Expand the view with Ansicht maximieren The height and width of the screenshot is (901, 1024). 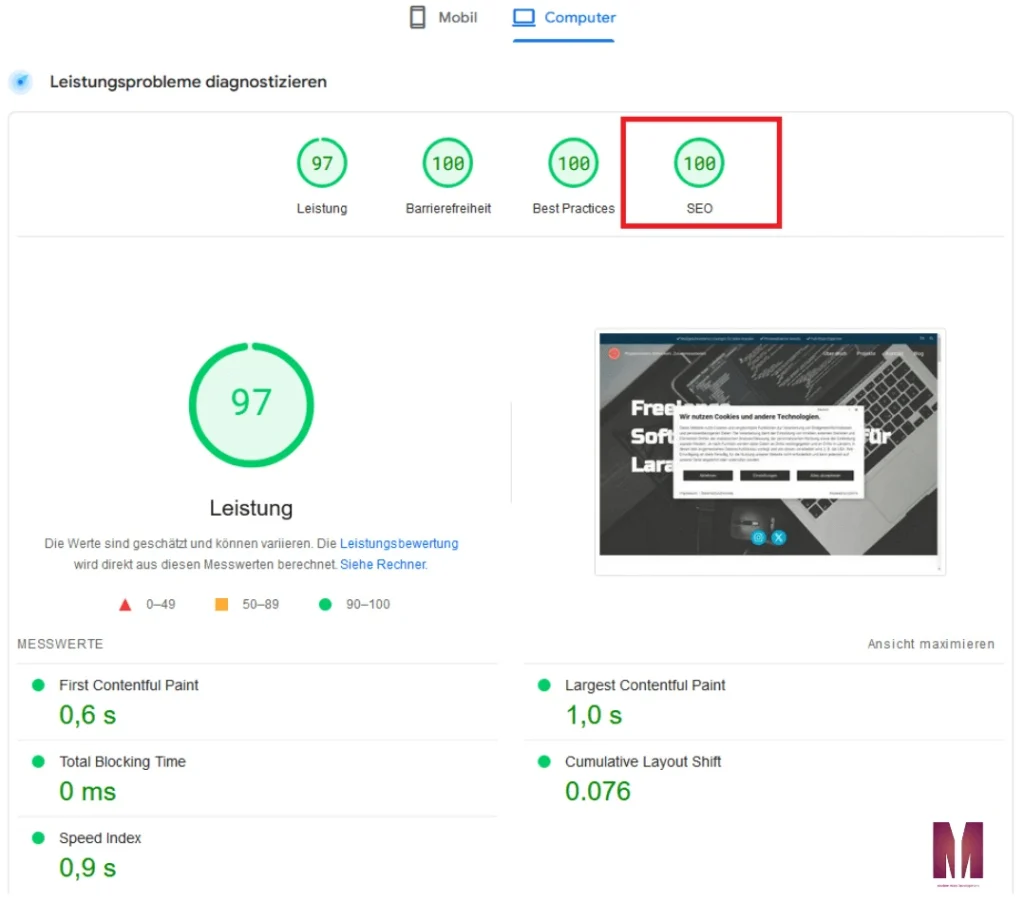(x=930, y=644)
